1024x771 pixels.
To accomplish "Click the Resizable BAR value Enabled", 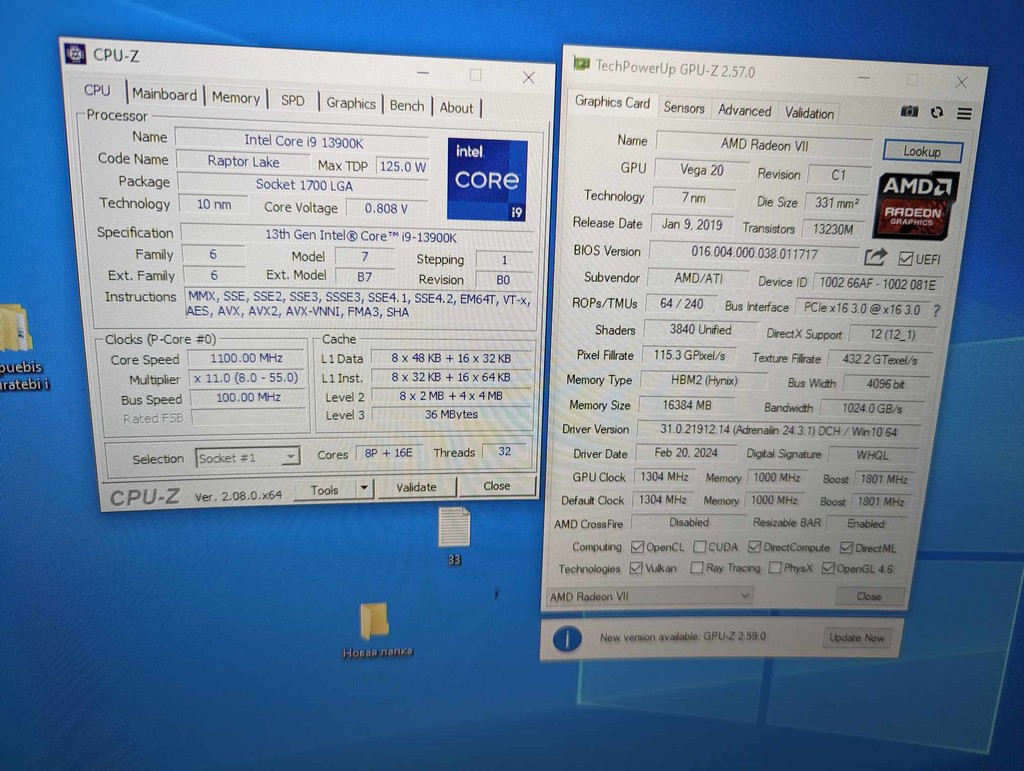I will click(865, 524).
